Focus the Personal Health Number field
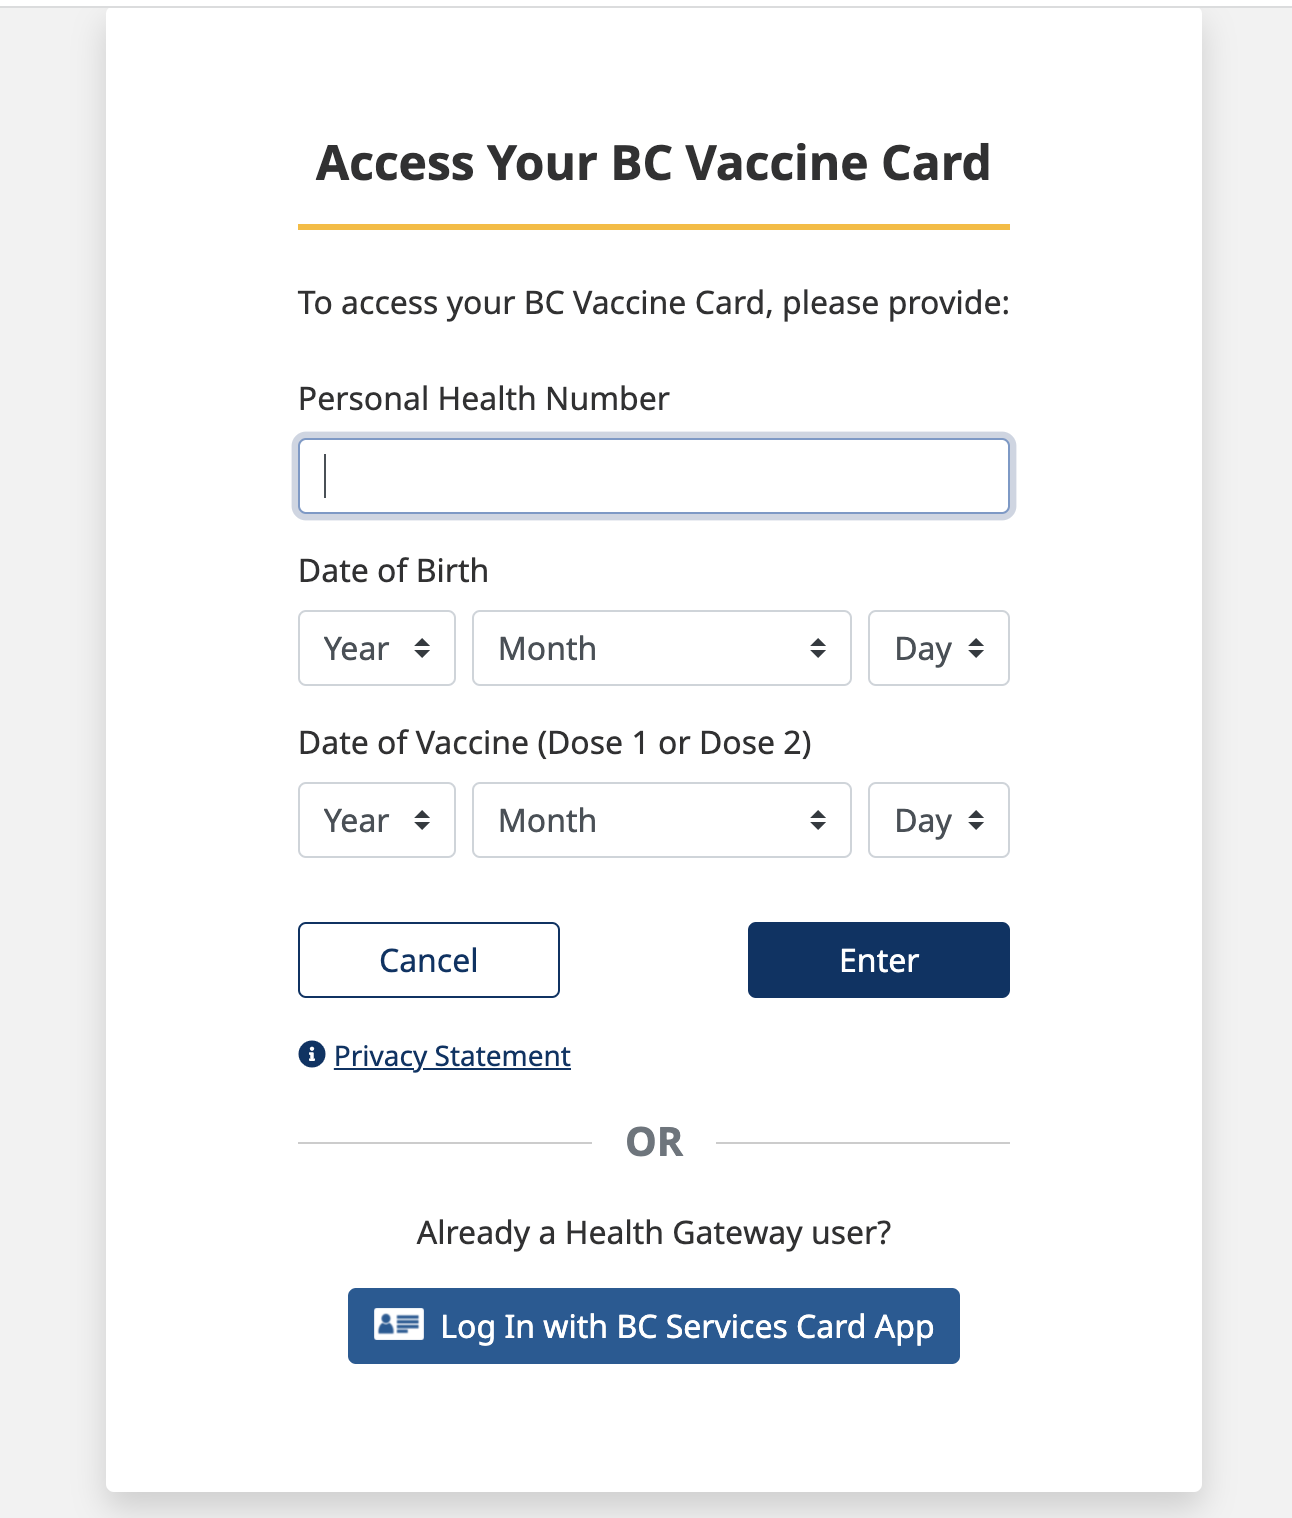 (654, 476)
